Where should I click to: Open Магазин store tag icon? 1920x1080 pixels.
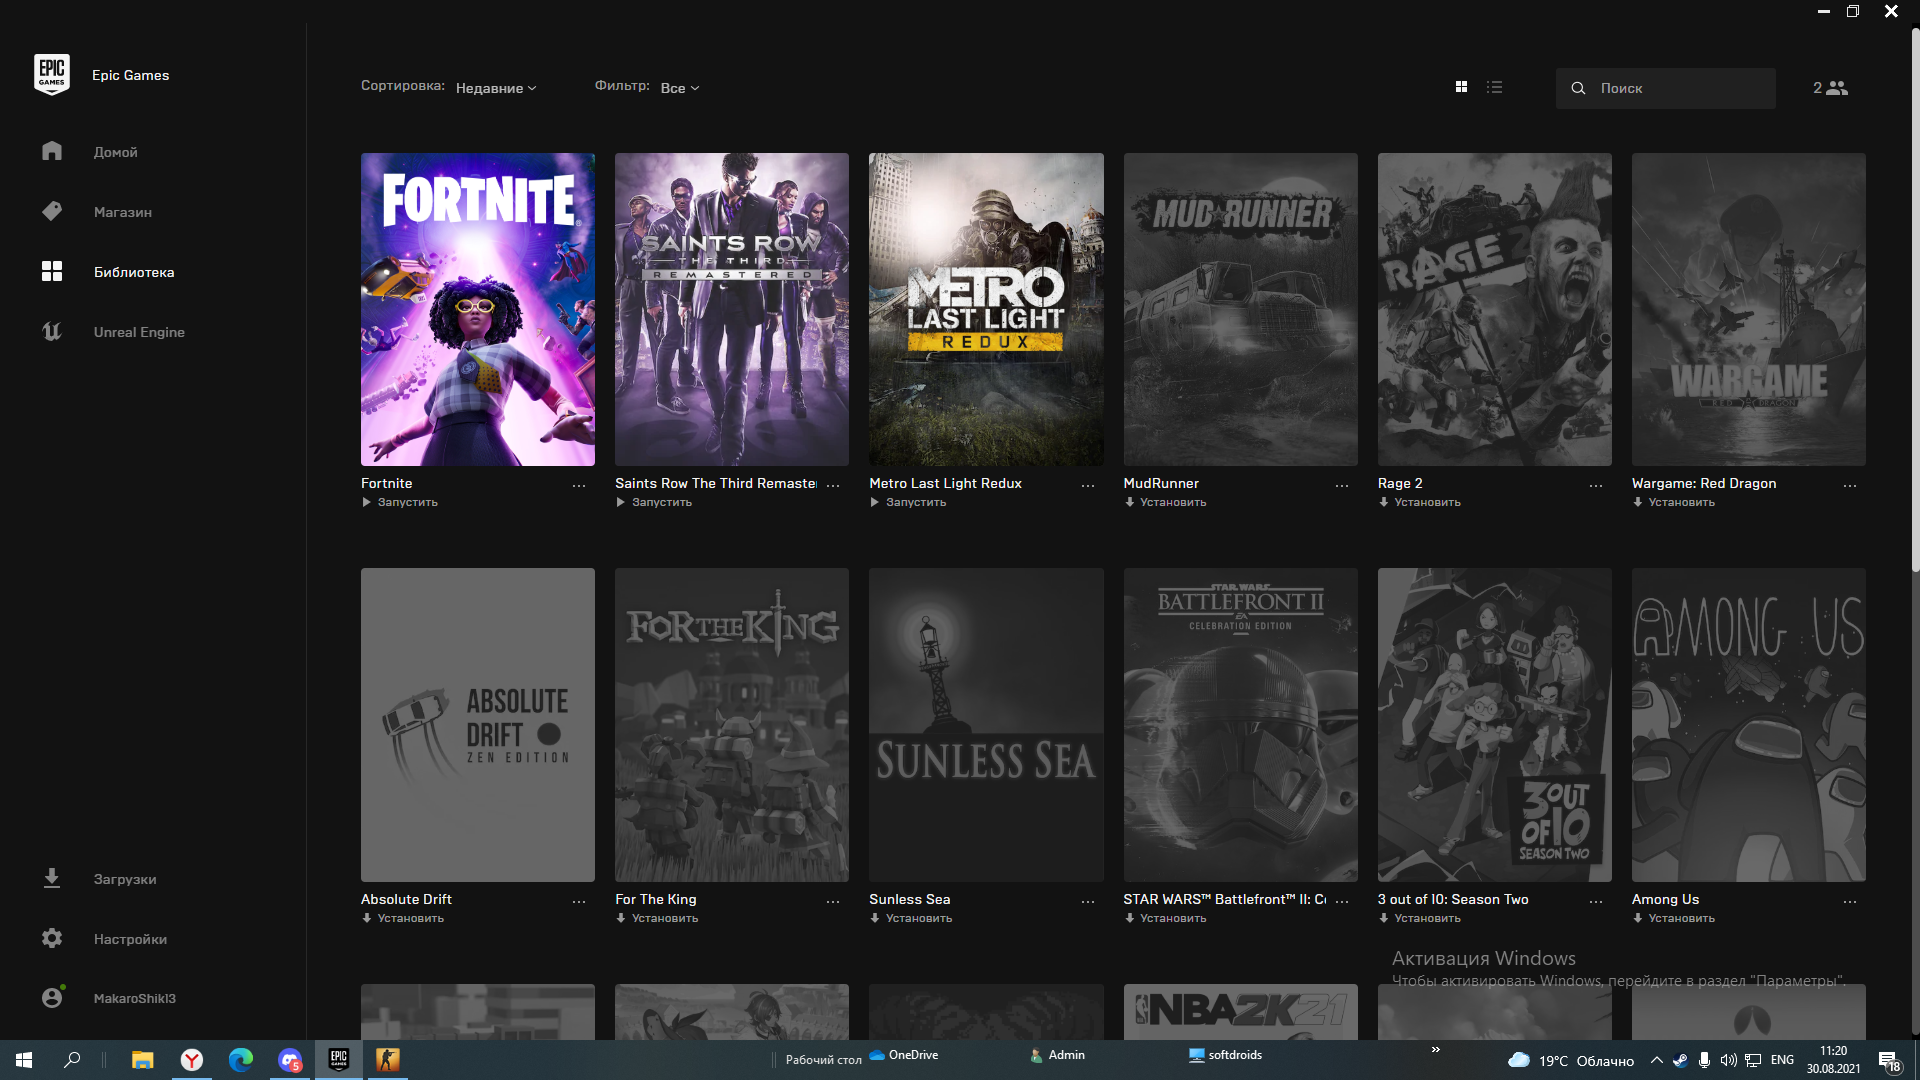click(52, 211)
